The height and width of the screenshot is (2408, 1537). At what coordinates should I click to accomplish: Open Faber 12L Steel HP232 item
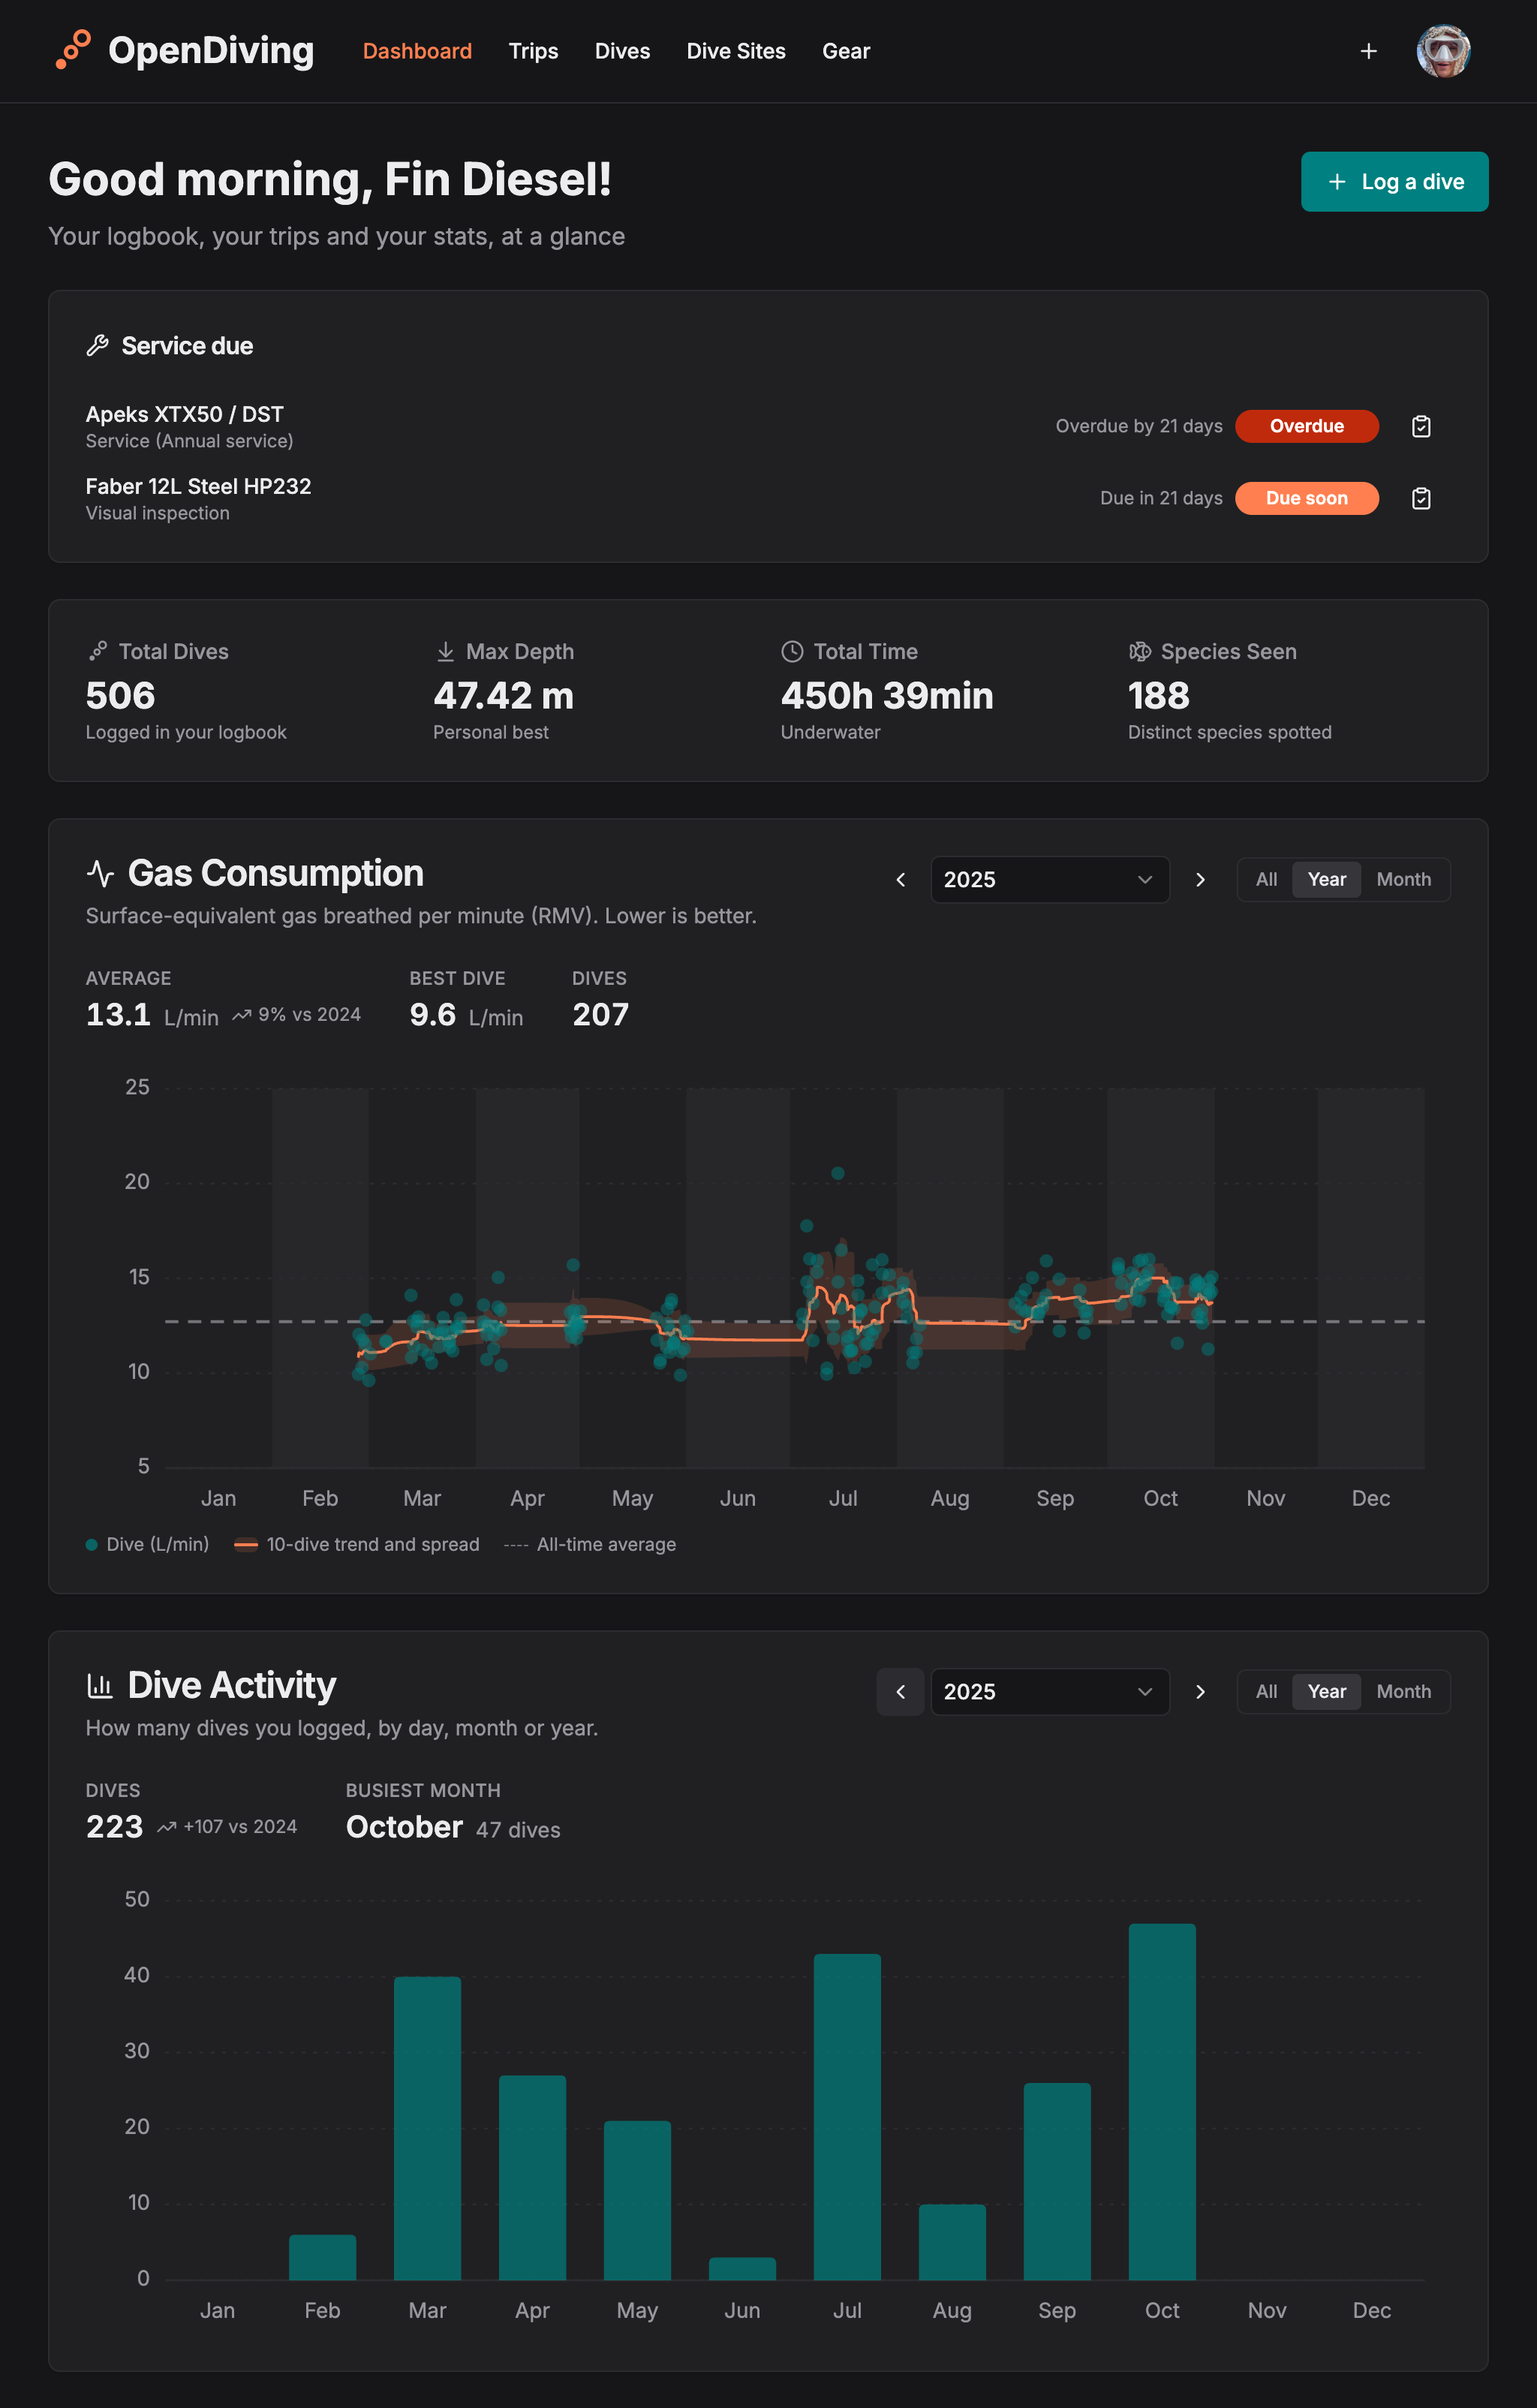[198, 486]
